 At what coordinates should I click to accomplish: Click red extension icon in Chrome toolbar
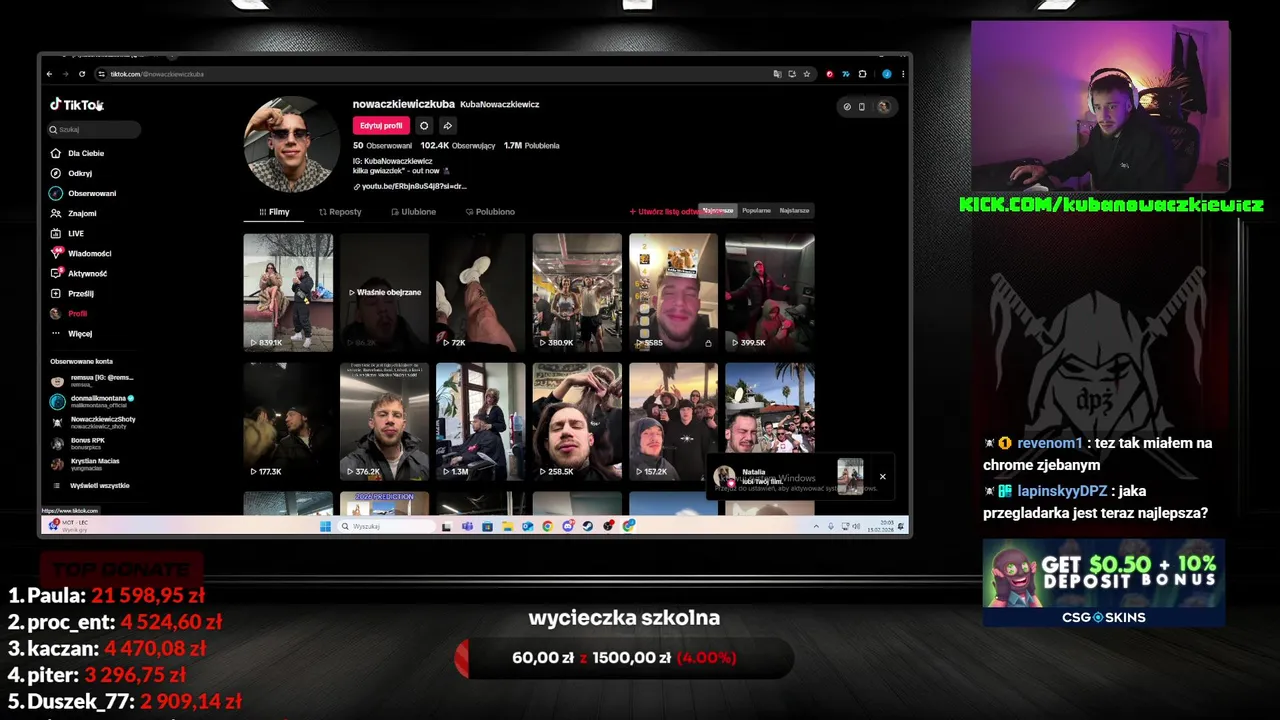pos(830,74)
